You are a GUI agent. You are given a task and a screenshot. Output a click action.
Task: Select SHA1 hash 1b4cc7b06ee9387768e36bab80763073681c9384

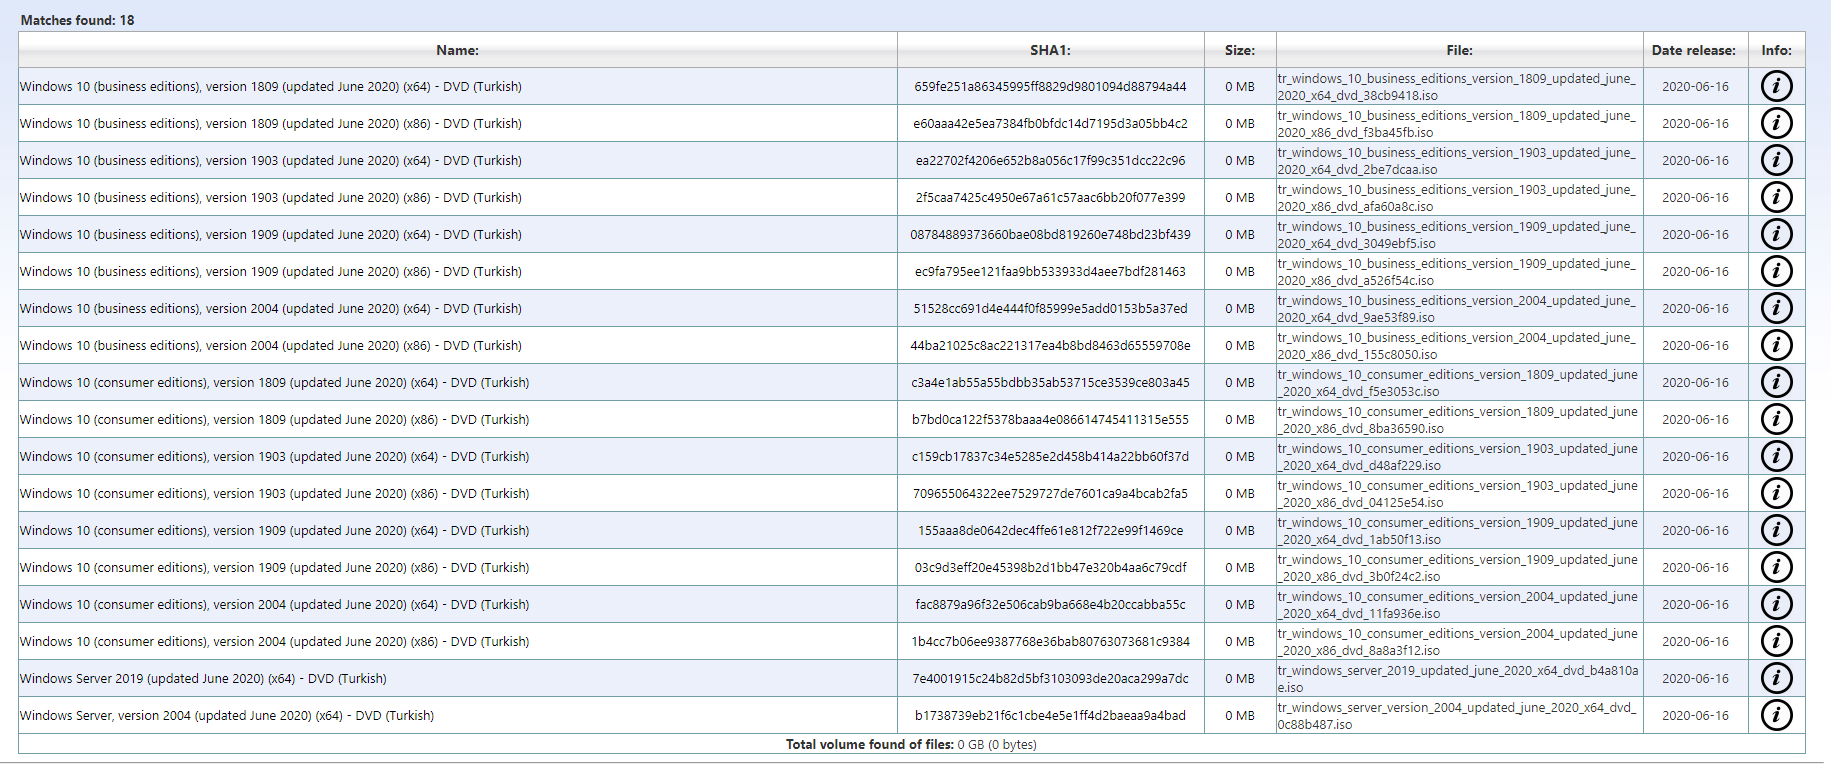[1050, 642]
